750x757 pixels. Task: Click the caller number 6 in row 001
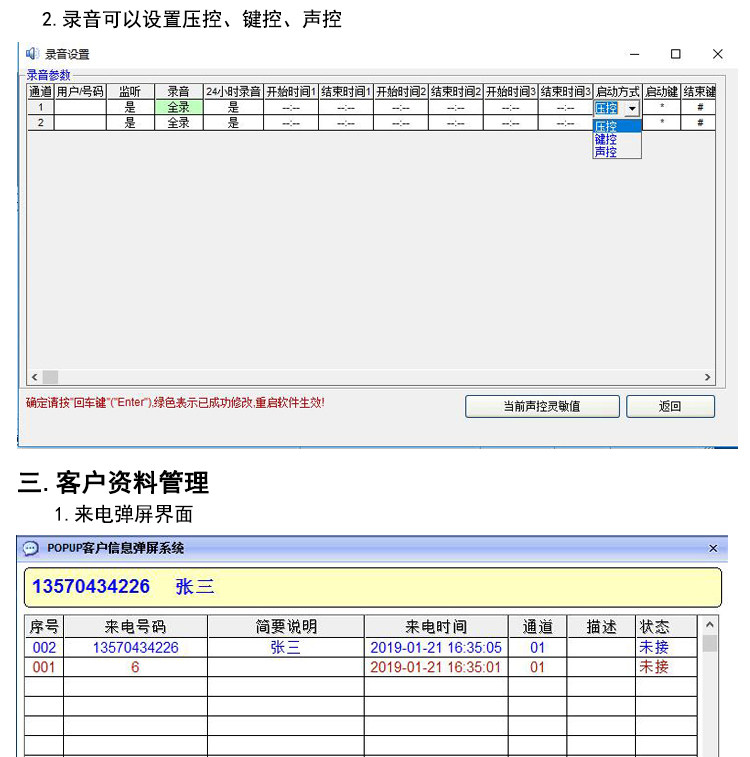[135, 667]
